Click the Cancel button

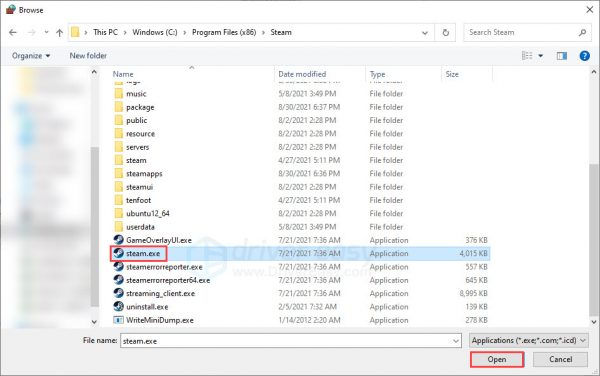click(561, 360)
